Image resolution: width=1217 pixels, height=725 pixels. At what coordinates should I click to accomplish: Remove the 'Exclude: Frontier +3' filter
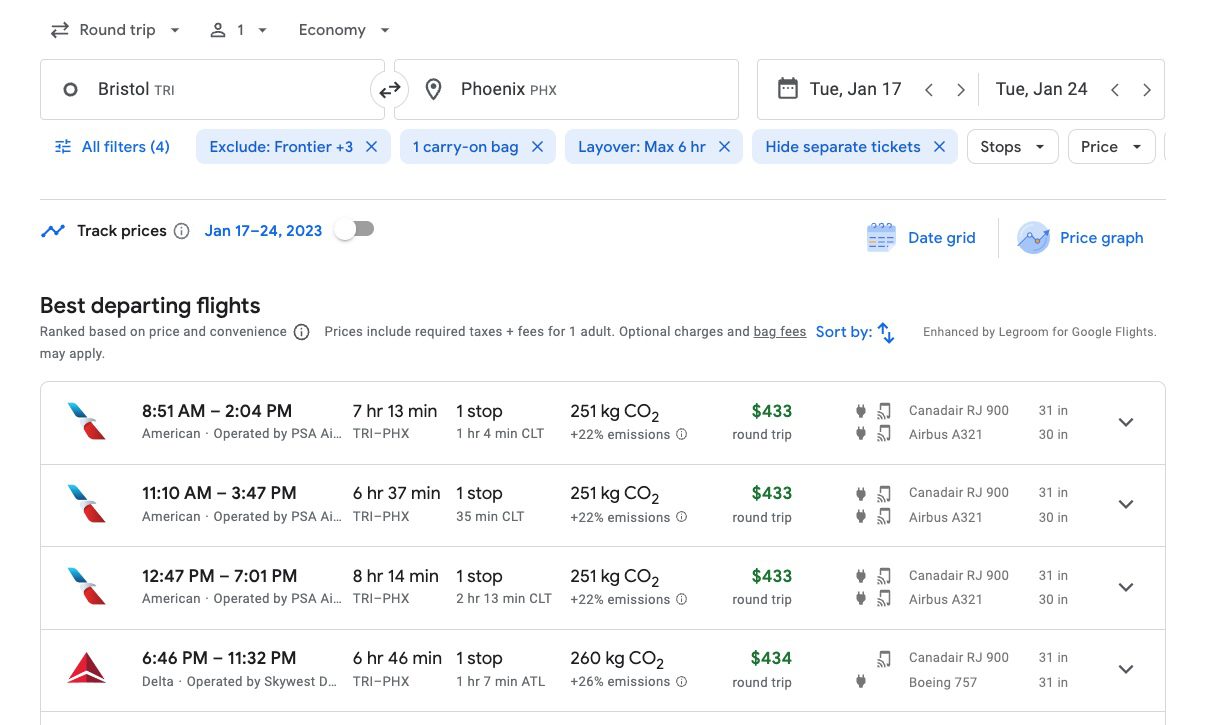pos(371,146)
